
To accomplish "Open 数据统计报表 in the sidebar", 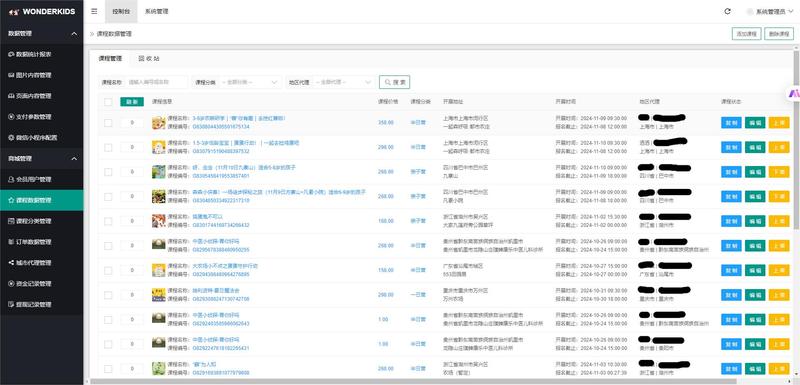I will coord(42,54).
